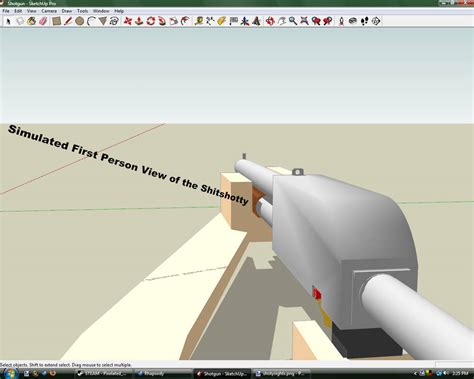The width and height of the screenshot is (474, 379).
Task: Open the Window menu
Action: click(x=101, y=11)
